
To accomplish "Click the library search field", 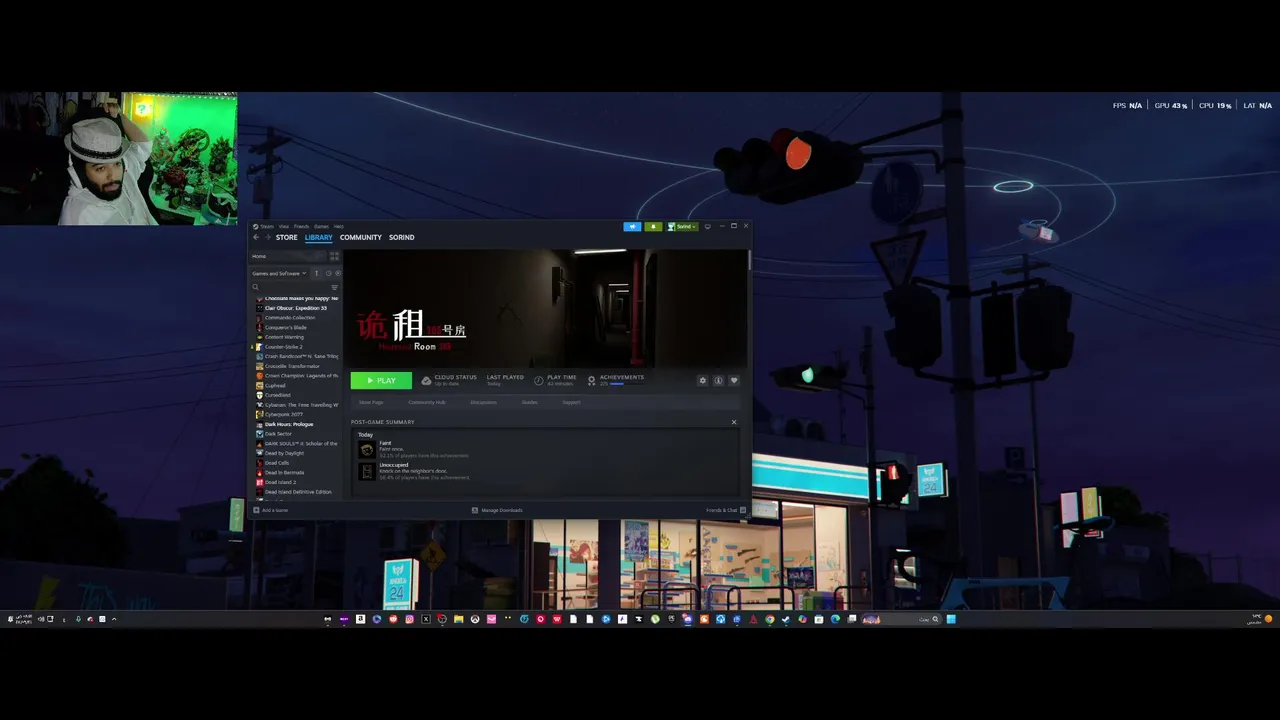I will [x=292, y=287].
